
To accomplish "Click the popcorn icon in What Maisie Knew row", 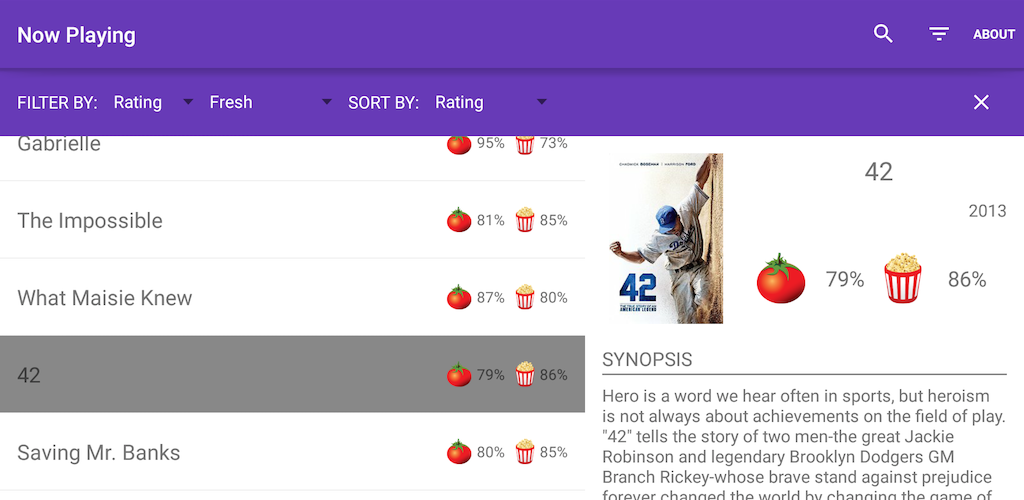I will tap(525, 297).
